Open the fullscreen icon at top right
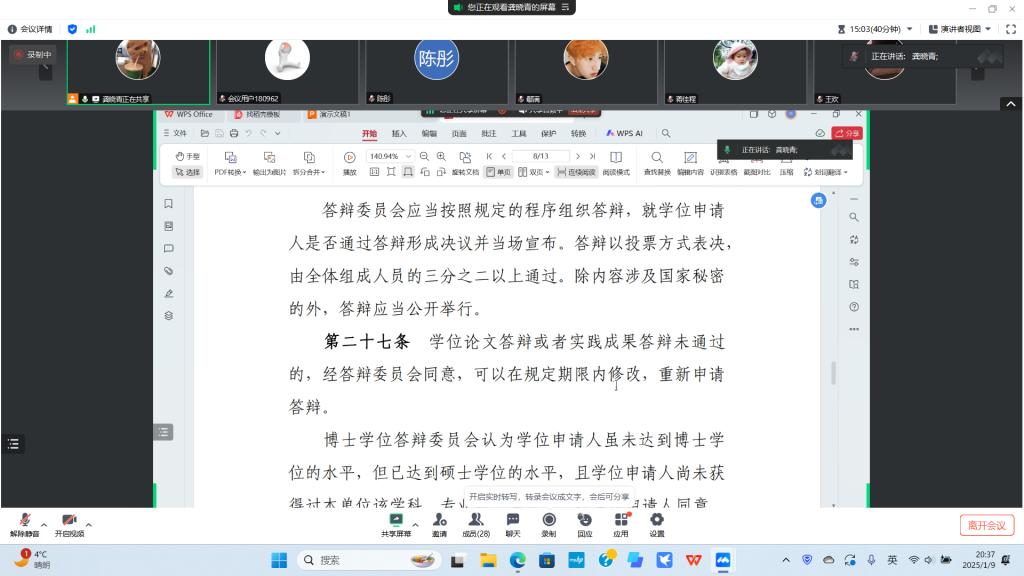 pos(1010,29)
